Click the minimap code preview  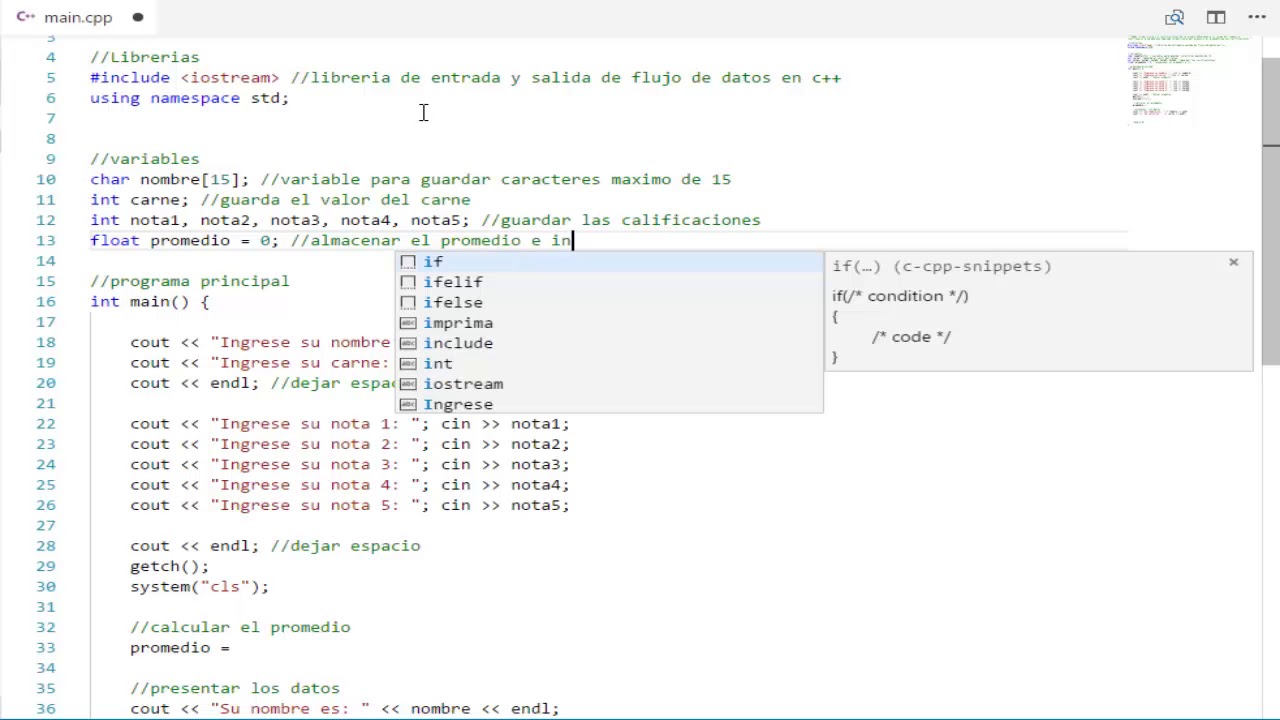click(1188, 80)
